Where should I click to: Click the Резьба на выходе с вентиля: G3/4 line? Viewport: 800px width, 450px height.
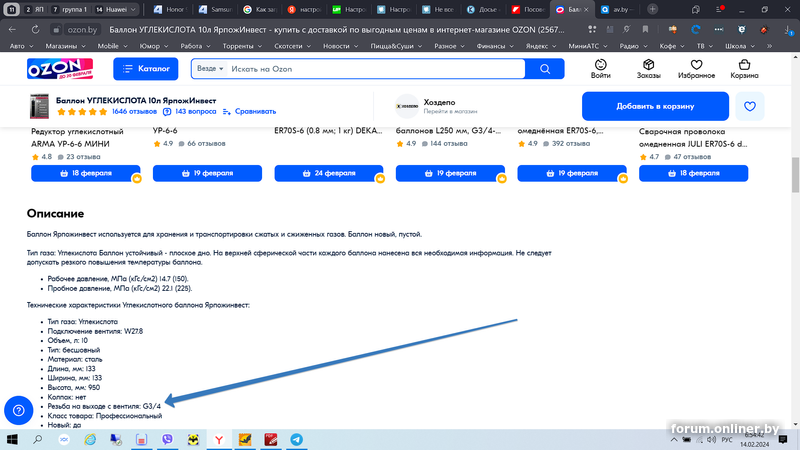coord(104,406)
